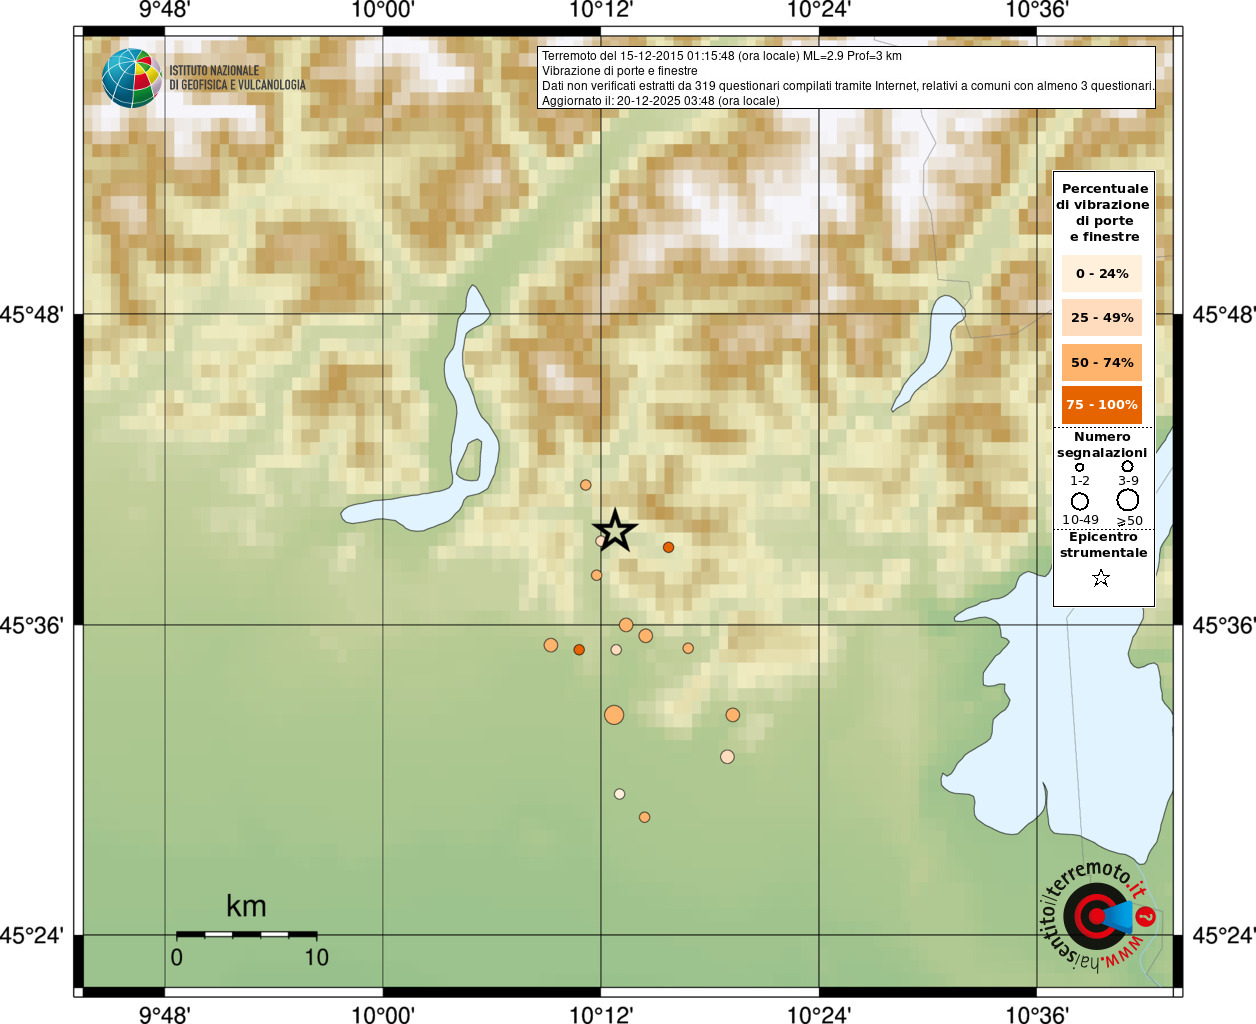Click the '10' label on the scale bar

coord(317,958)
